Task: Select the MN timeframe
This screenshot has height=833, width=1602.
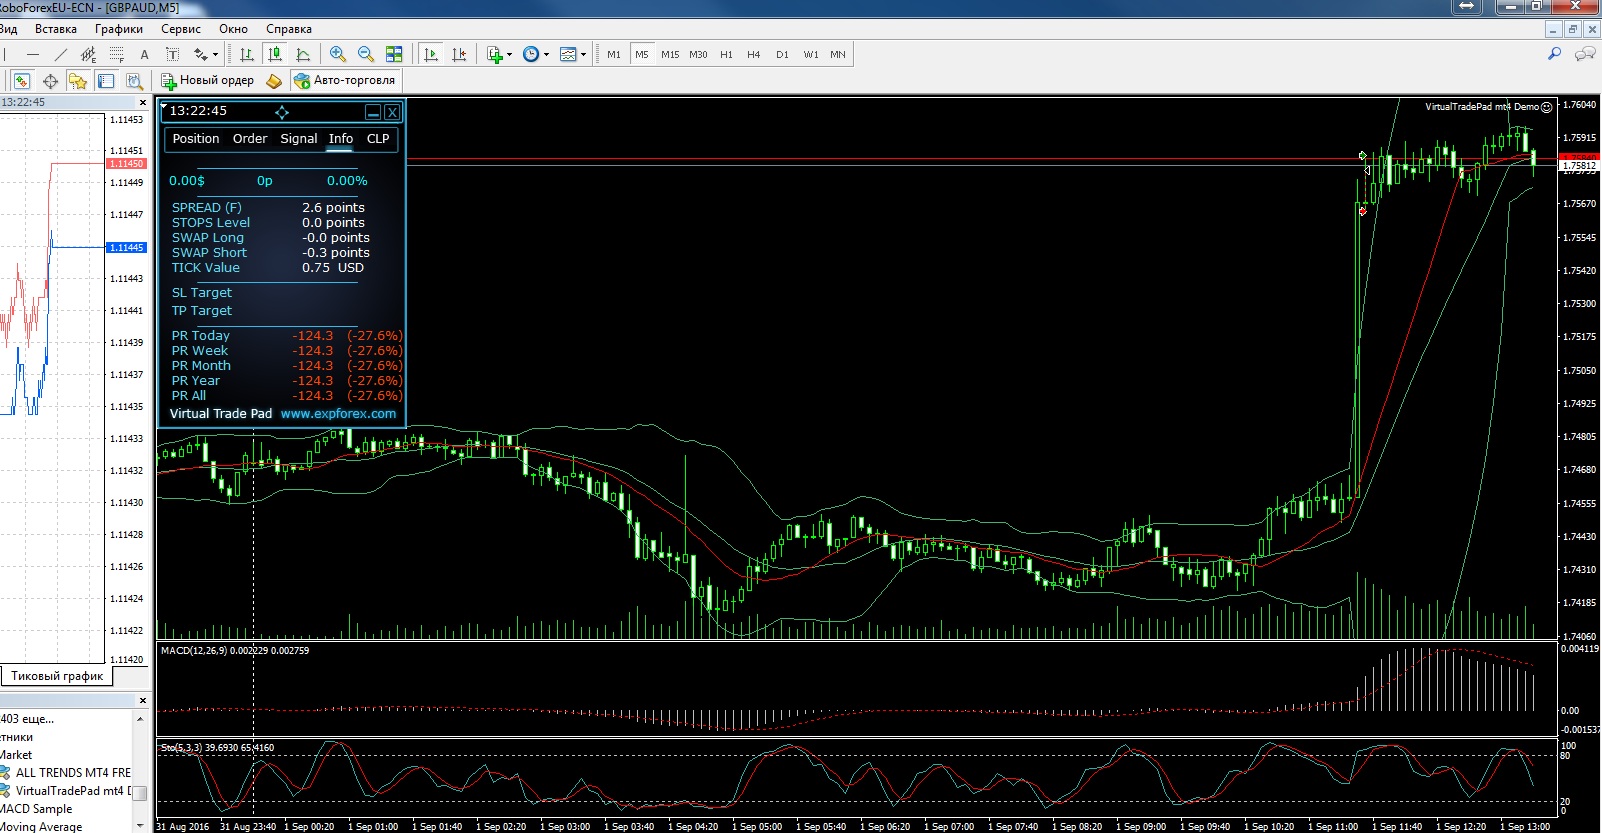Action: point(838,54)
